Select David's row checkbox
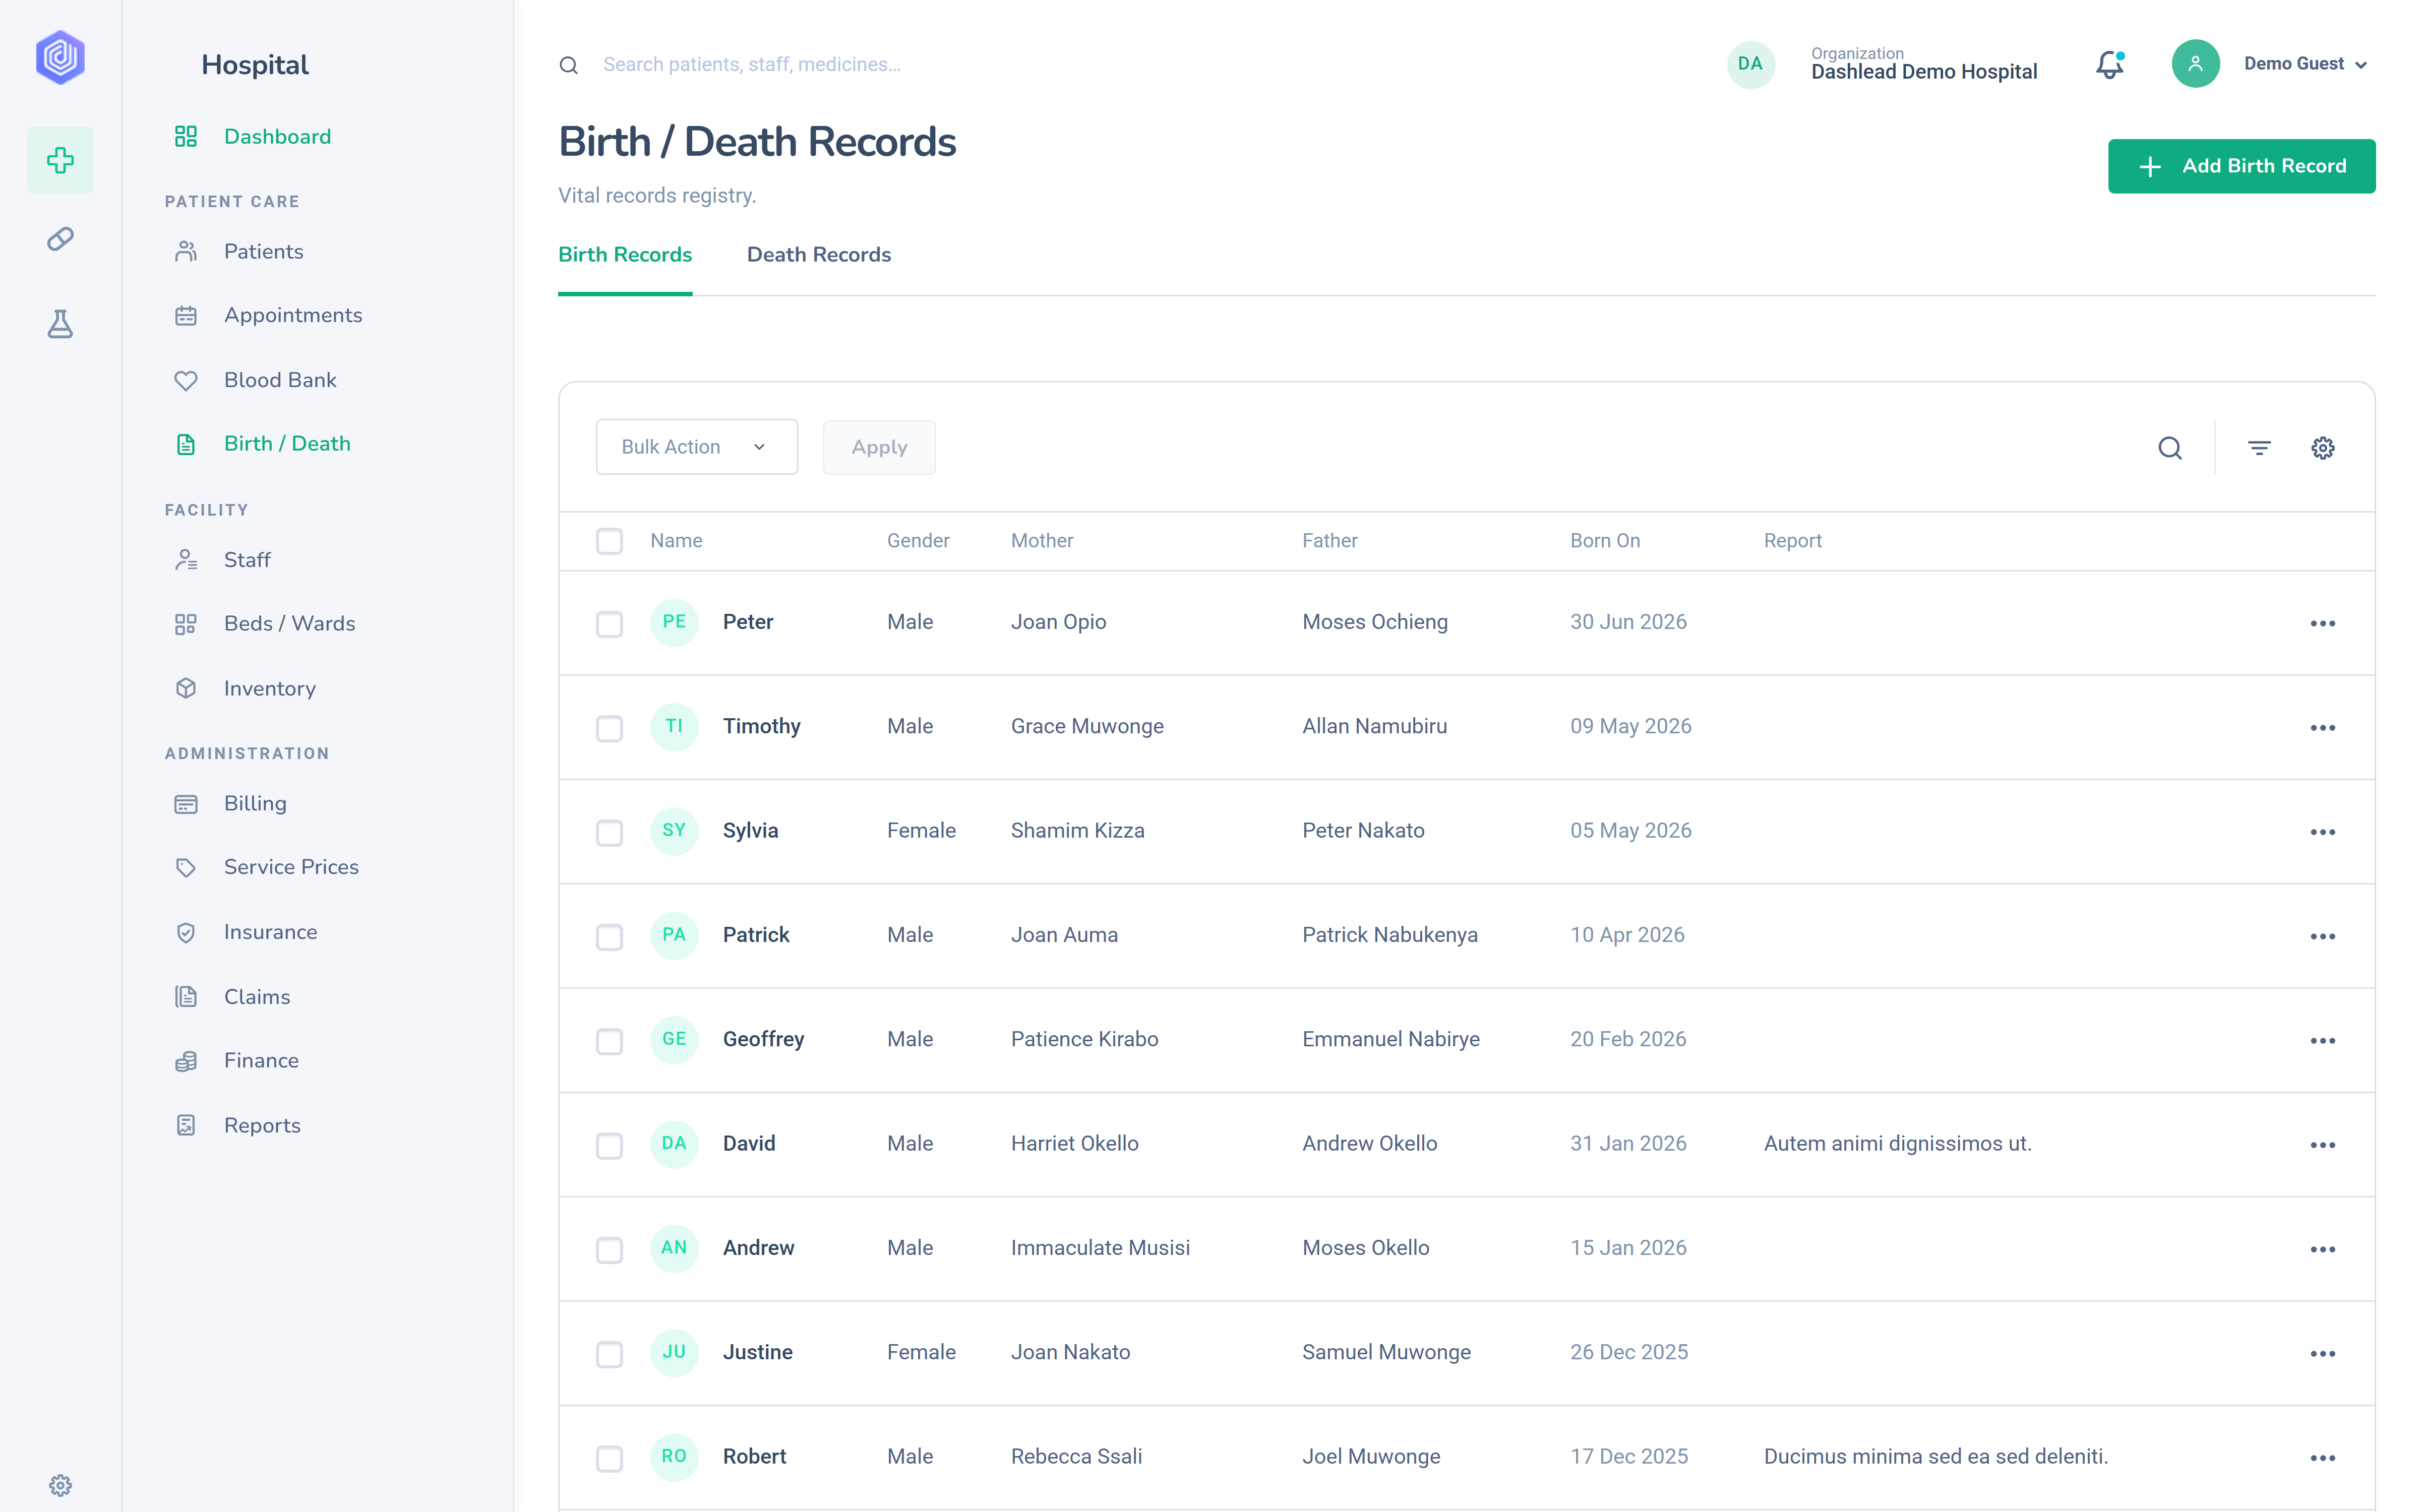This screenshot has width=2420, height=1512. click(609, 1145)
